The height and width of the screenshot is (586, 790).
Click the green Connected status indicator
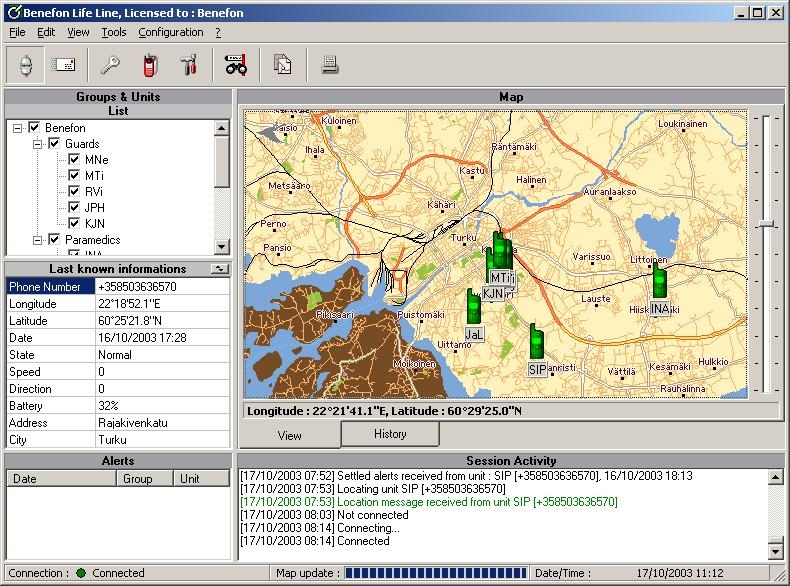coord(81,573)
